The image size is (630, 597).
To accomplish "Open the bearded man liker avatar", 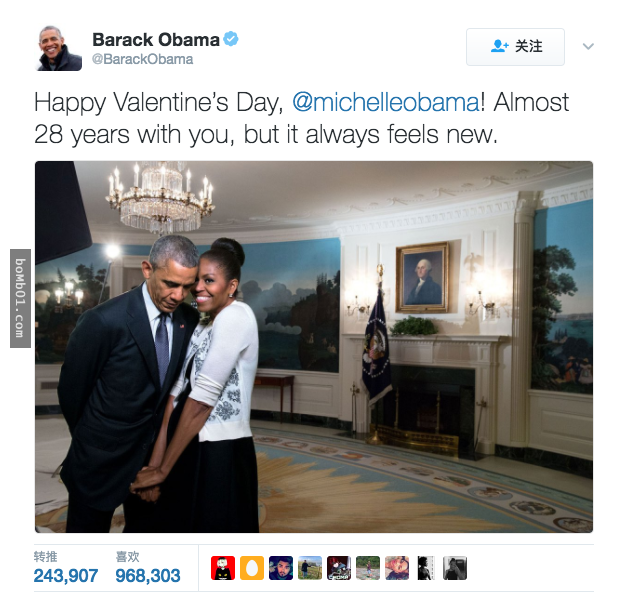I will point(281,568).
